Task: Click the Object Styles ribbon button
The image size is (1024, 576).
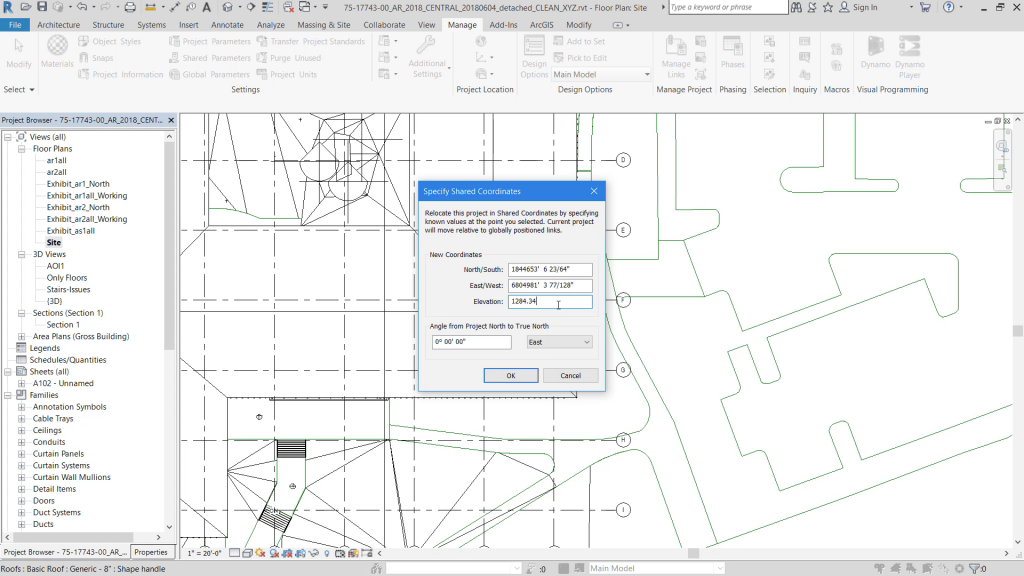Action: [x=110, y=41]
